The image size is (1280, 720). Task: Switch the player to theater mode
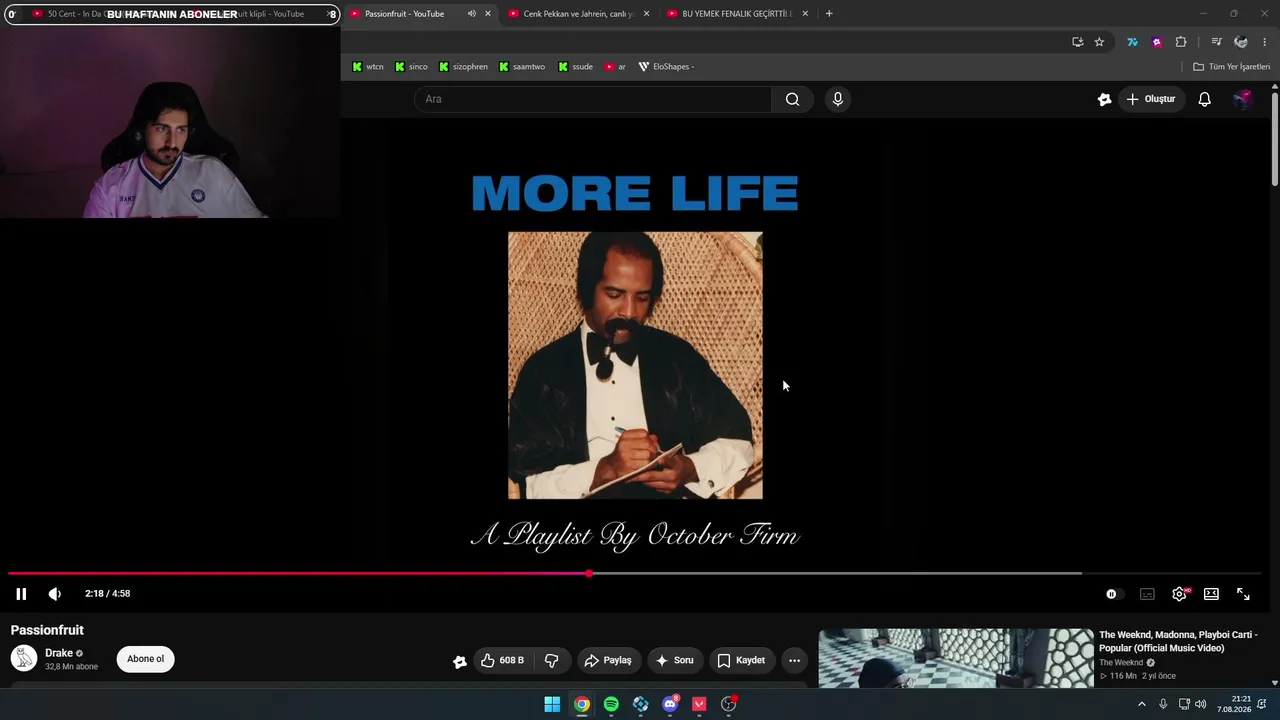click(x=1211, y=594)
